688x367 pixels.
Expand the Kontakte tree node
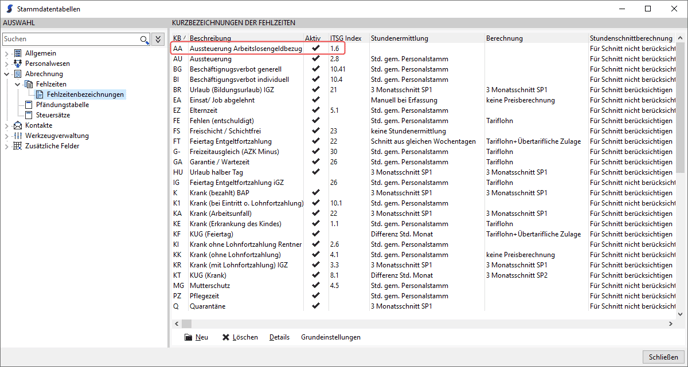point(7,126)
